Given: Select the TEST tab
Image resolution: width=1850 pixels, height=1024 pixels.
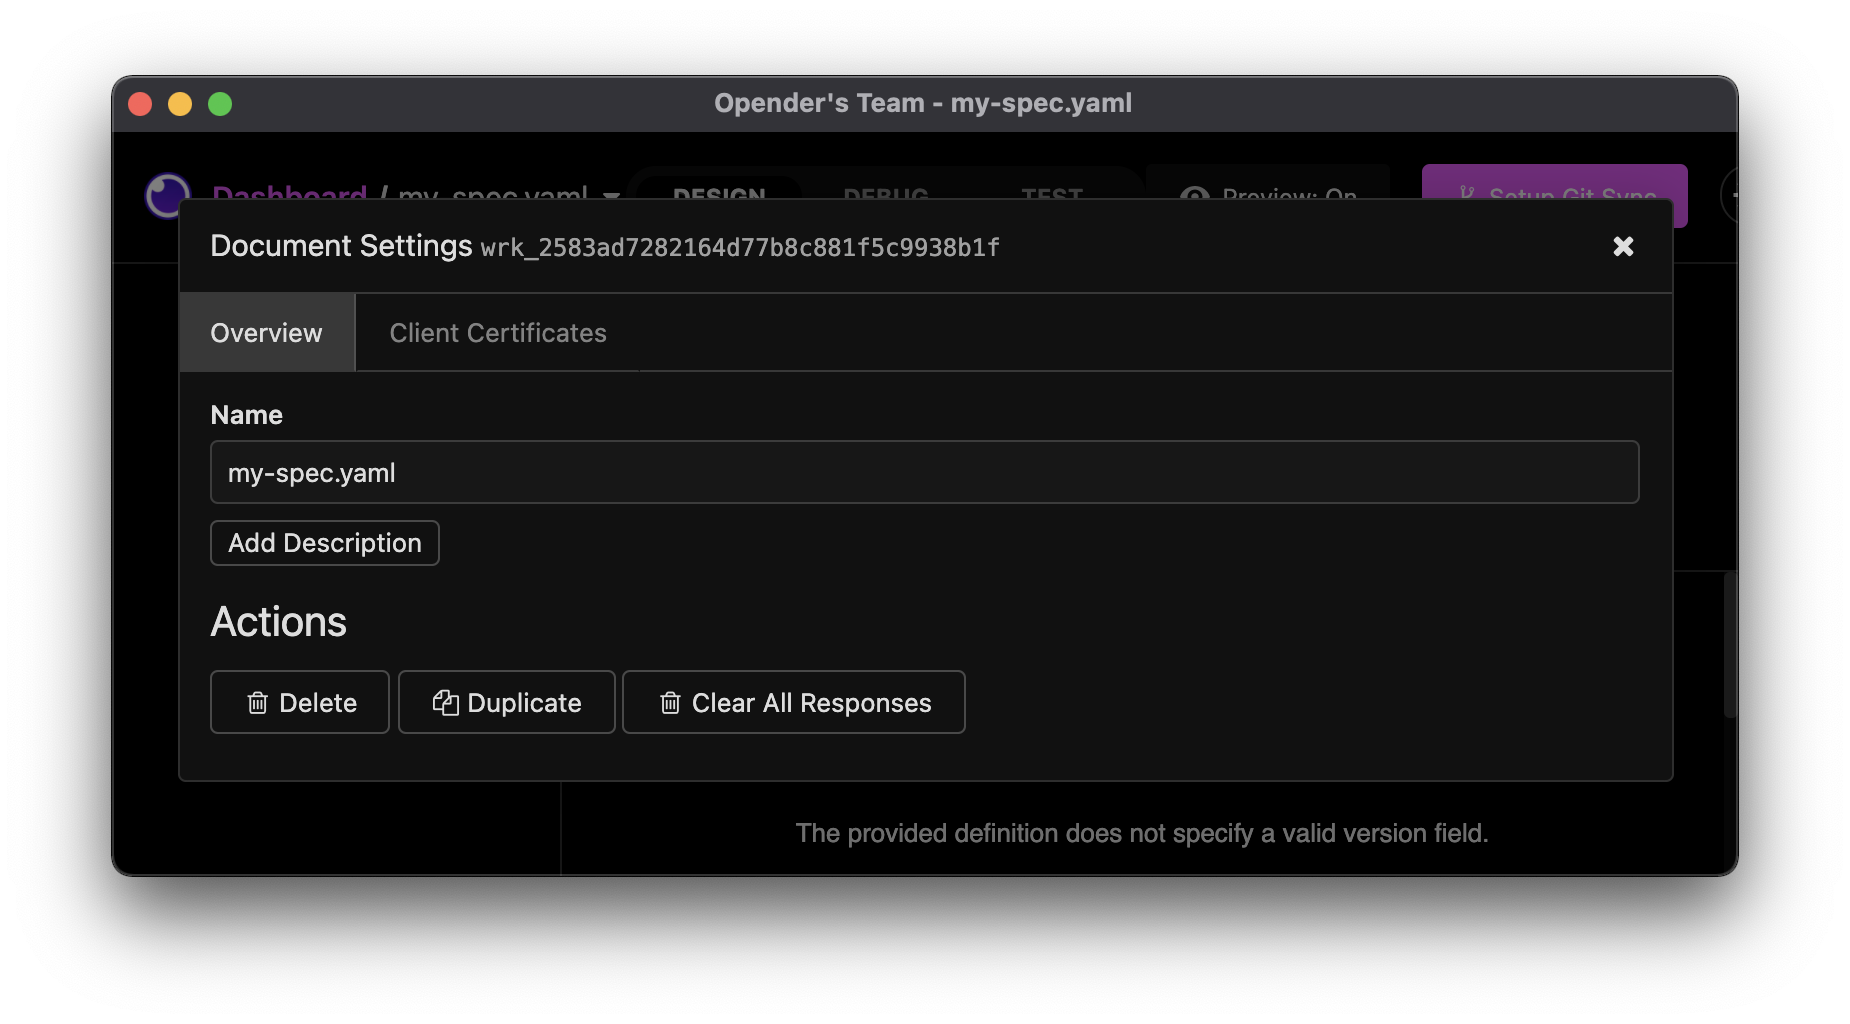Looking at the screenshot, I should 1052,192.
